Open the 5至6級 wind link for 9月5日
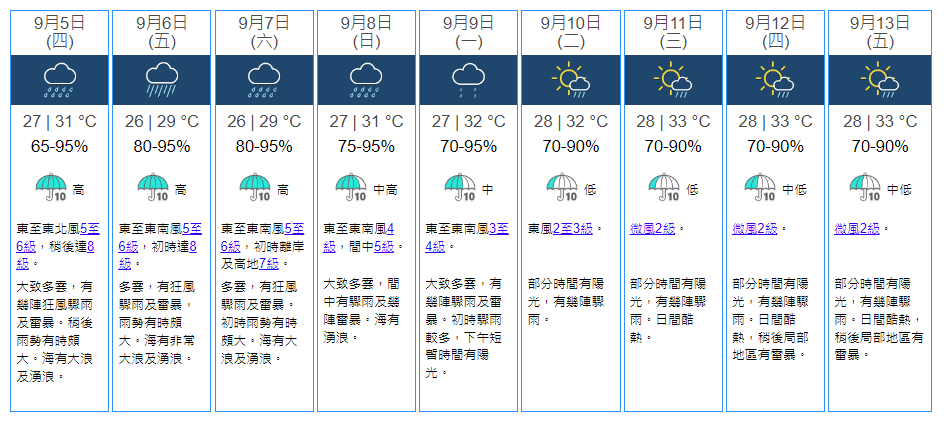The width and height of the screenshot is (944, 426). click(94, 228)
